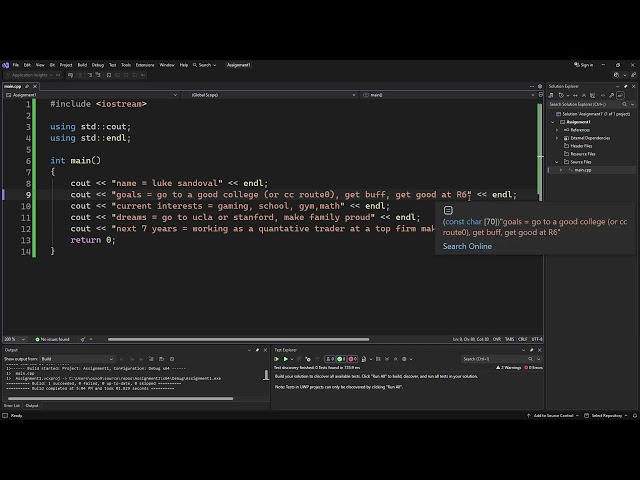The width and height of the screenshot is (640, 480).
Task: Click Sync with Active Document icon
Action: (x=575, y=95)
